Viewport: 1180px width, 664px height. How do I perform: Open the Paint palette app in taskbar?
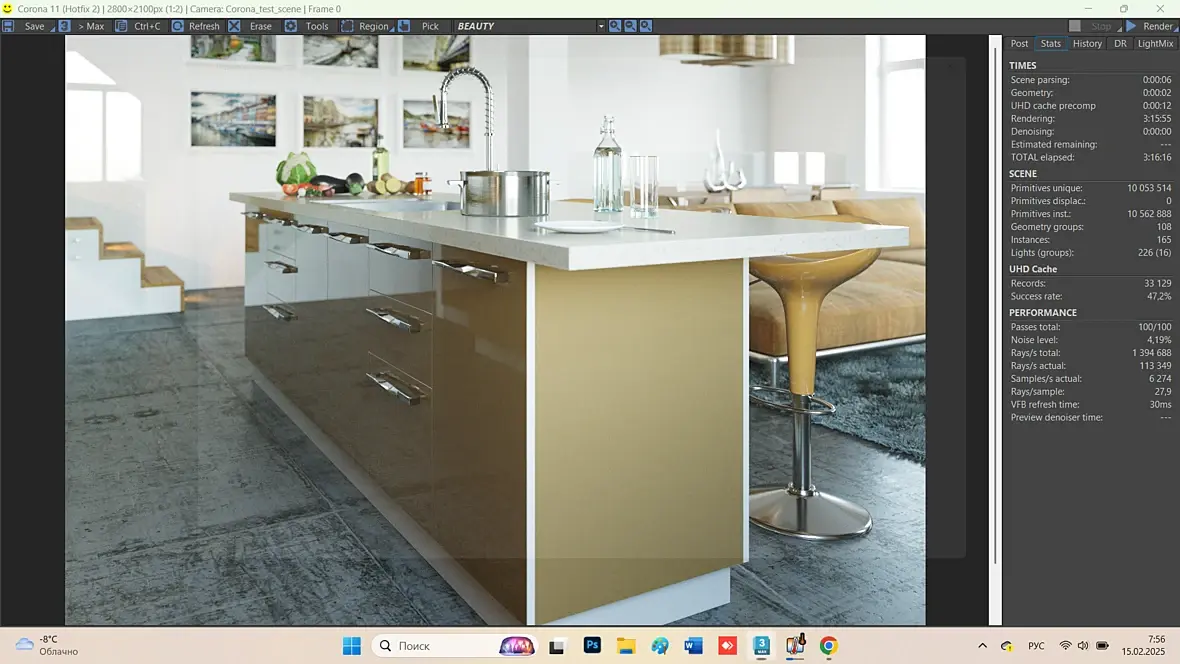click(660, 646)
